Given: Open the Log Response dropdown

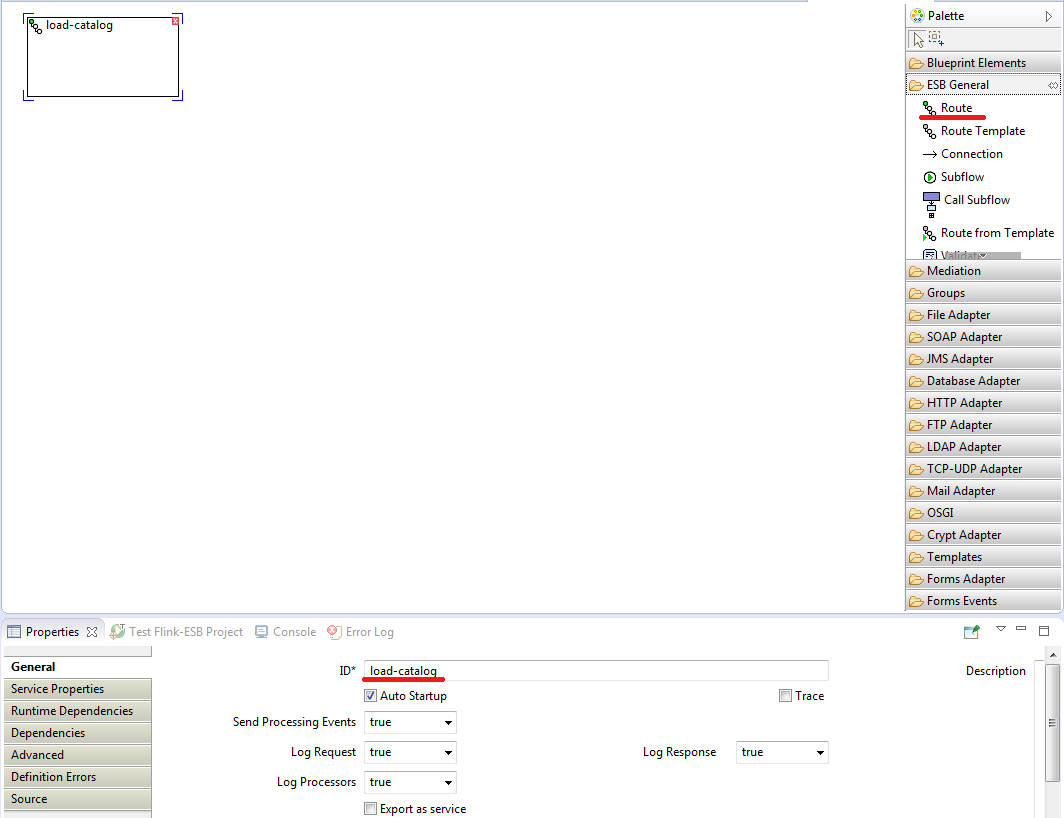Looking at the screenshot, I should pos(782,752).
